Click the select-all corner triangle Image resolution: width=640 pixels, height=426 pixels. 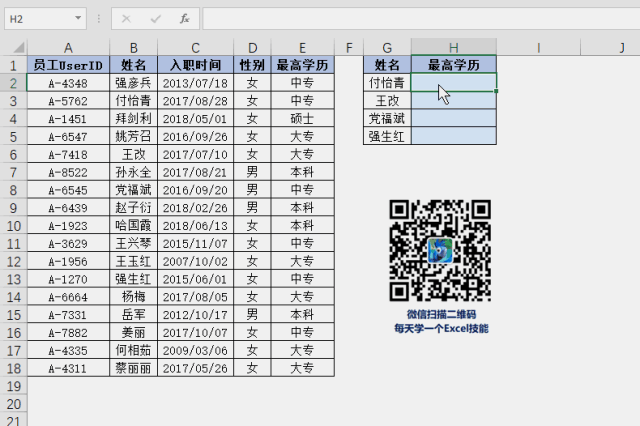[x=18, y=48]
